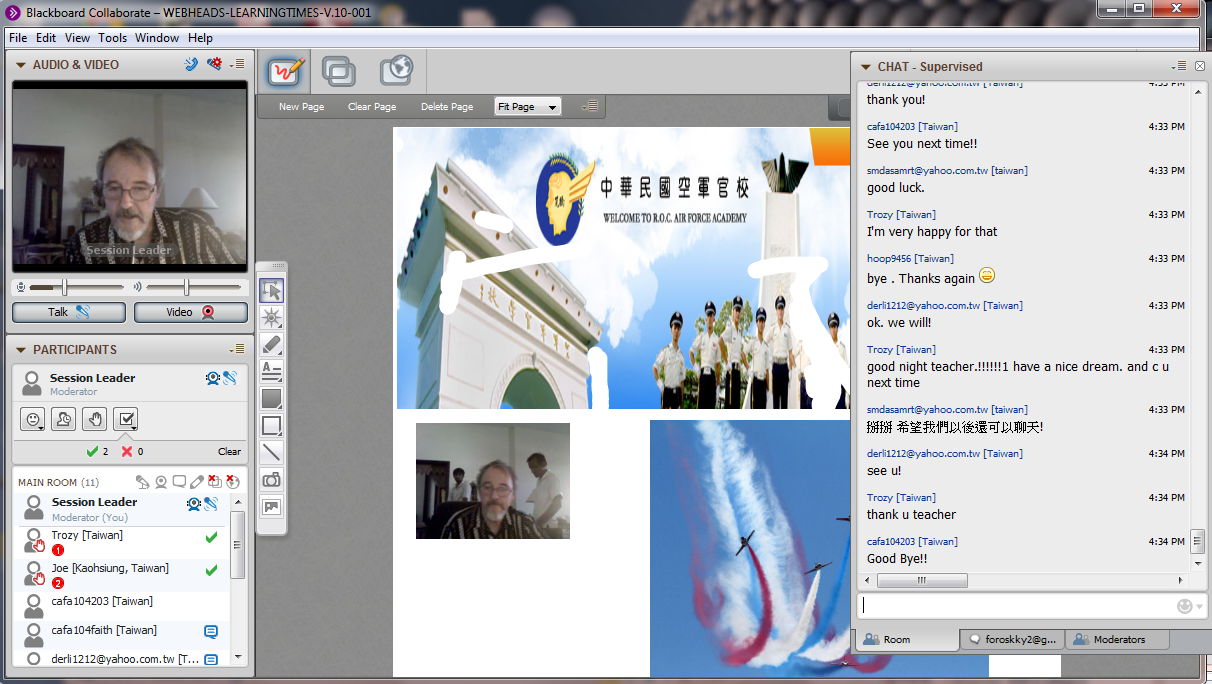Image resolution: width=1212 pixels, height=684 pixels.
Task: Collapse the Audio & Video panel
Action: click(x=20, y=65)
